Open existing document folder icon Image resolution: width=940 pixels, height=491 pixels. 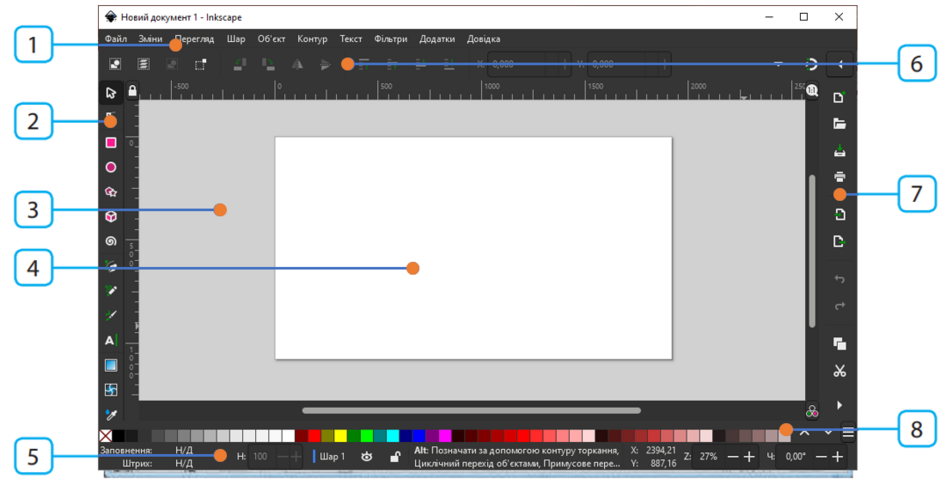839,124
